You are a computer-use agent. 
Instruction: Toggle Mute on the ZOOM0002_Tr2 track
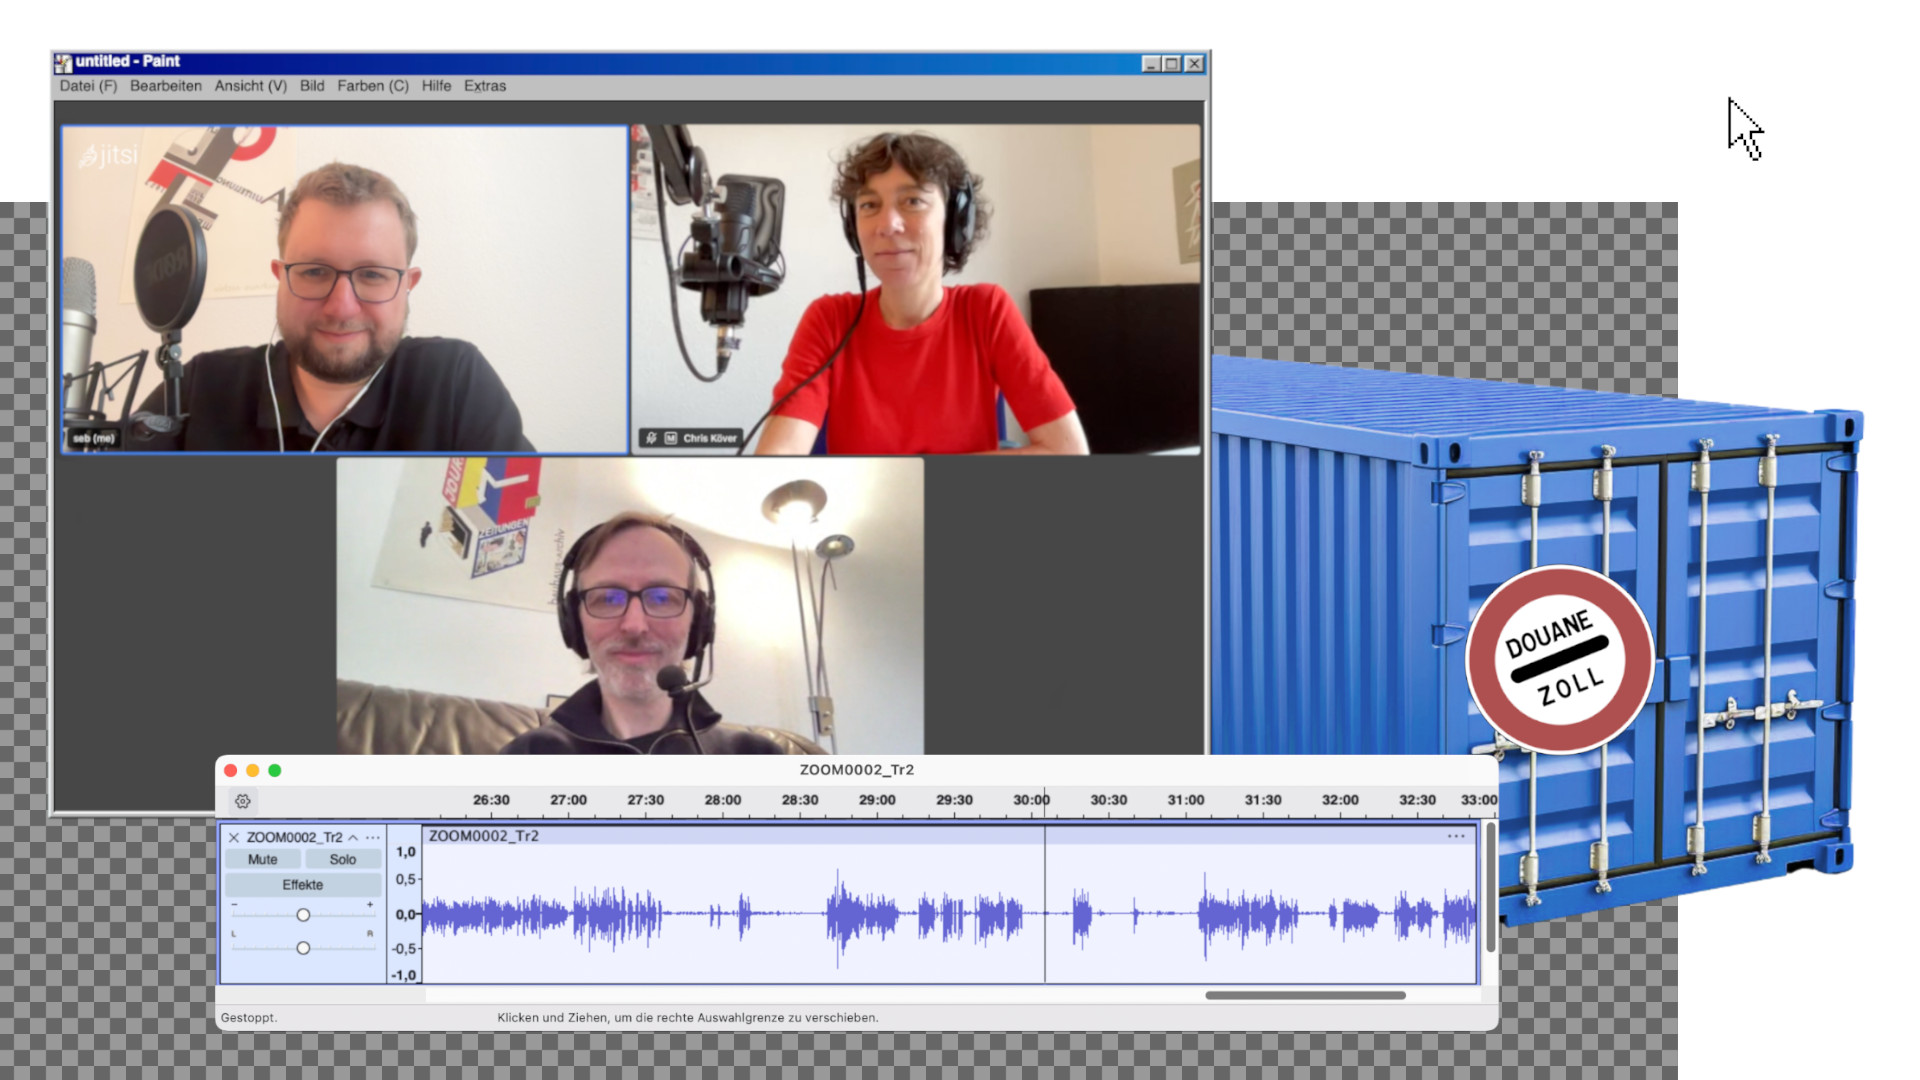262,860
